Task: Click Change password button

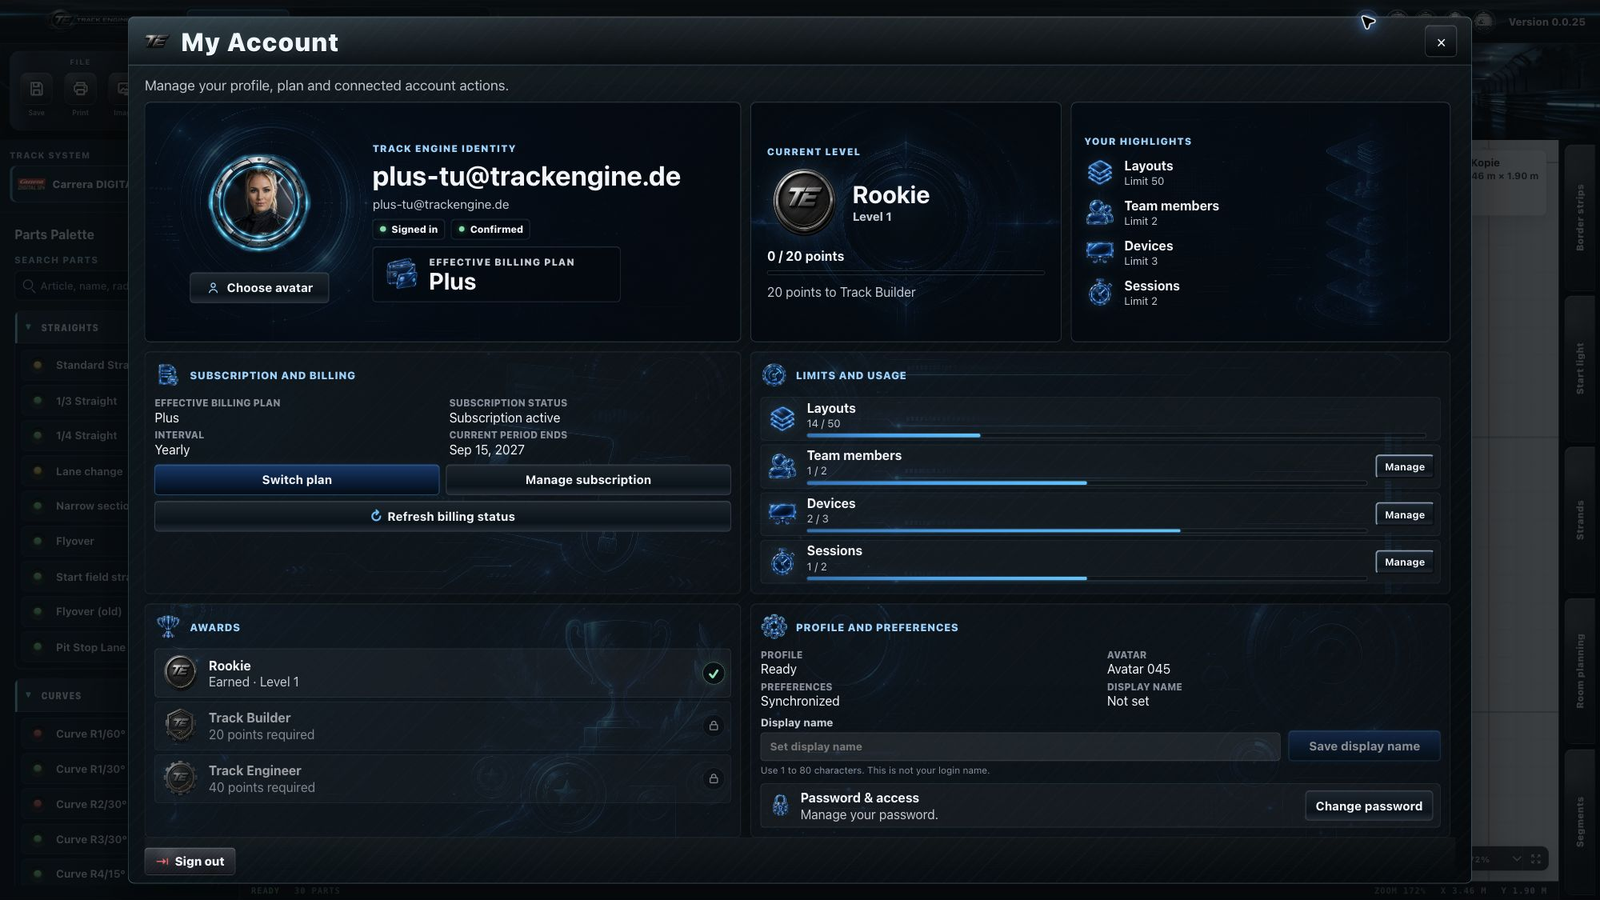Action: 1368,806
